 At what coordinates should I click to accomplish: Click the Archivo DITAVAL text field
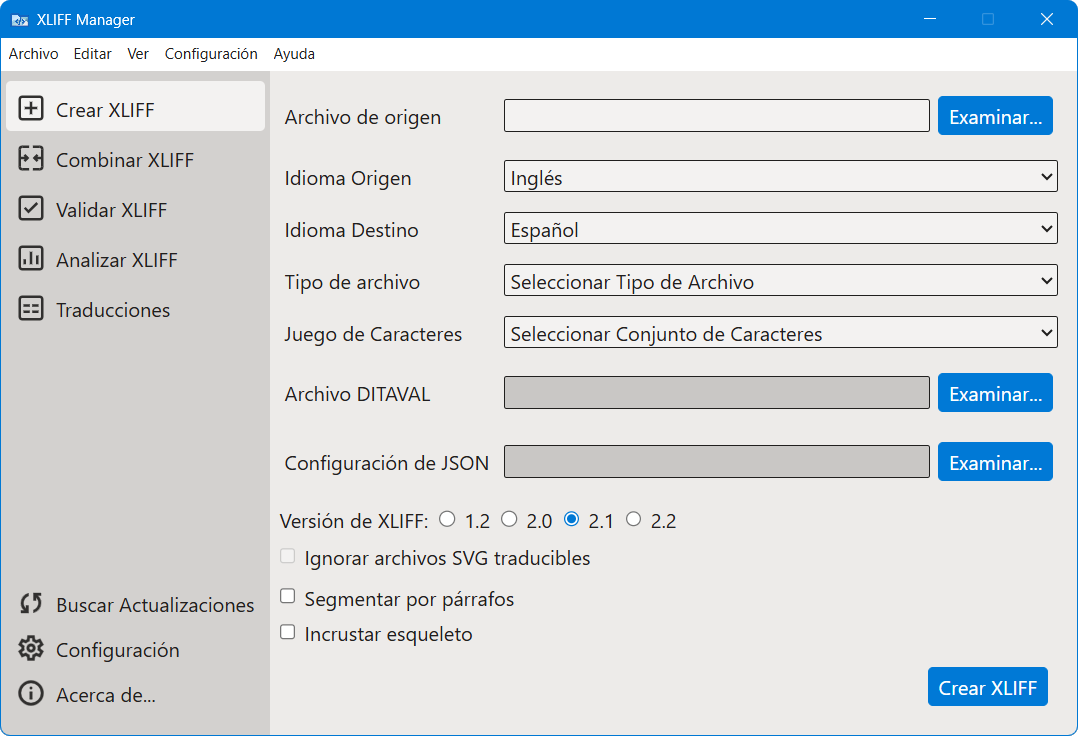point(716,393)
